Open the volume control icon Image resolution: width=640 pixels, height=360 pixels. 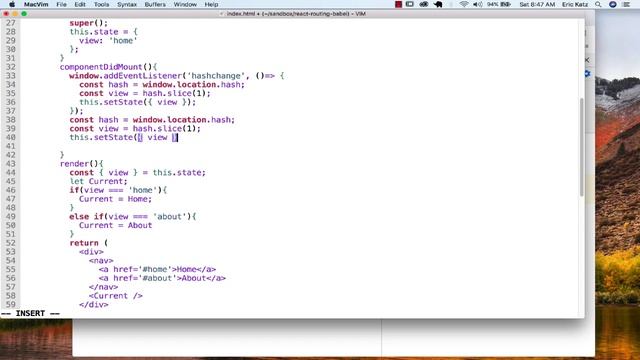(x=477, y=4)
